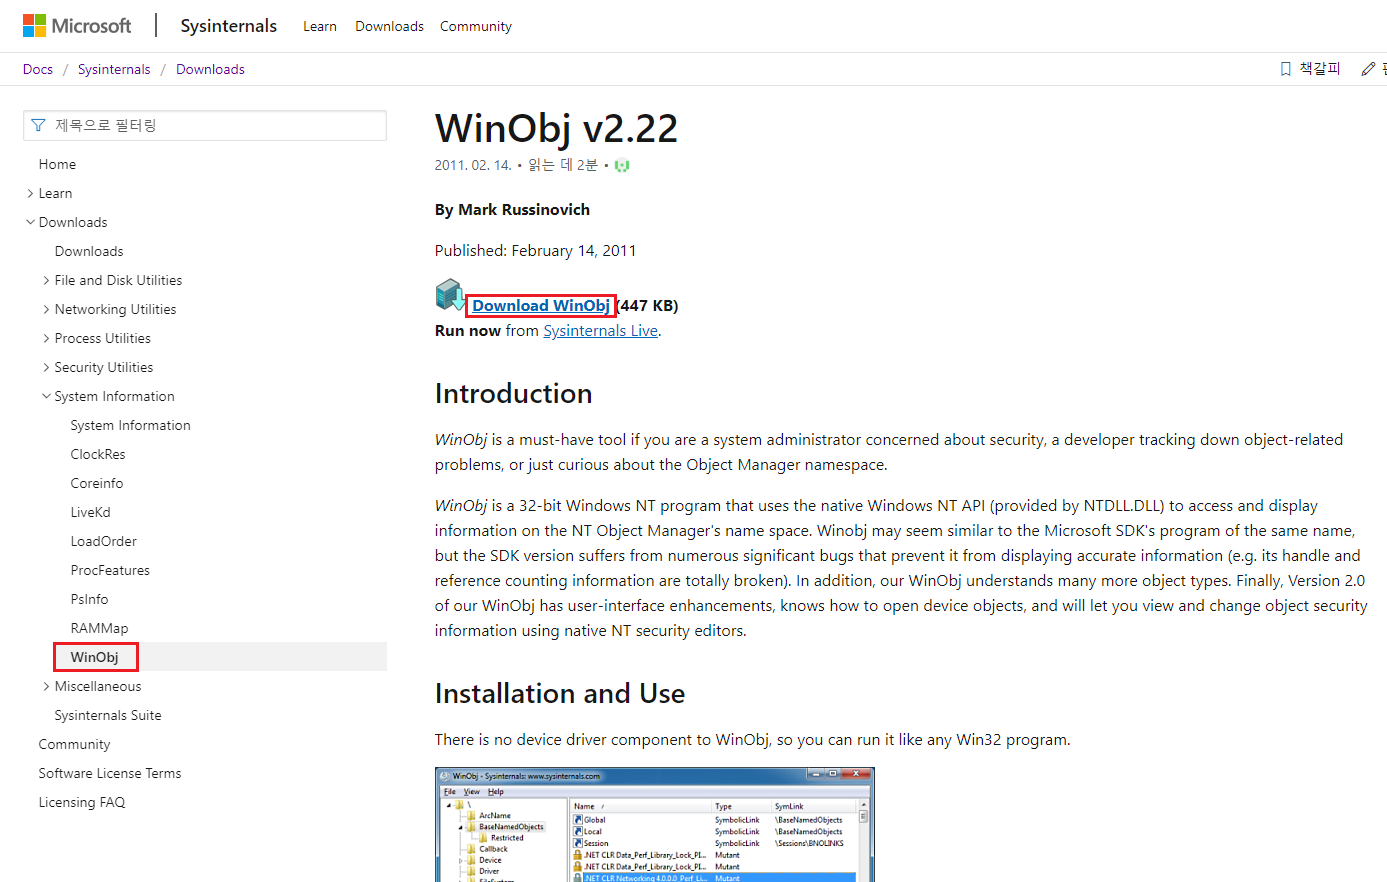Open the Sysinternals Live link

click(601, 331)
